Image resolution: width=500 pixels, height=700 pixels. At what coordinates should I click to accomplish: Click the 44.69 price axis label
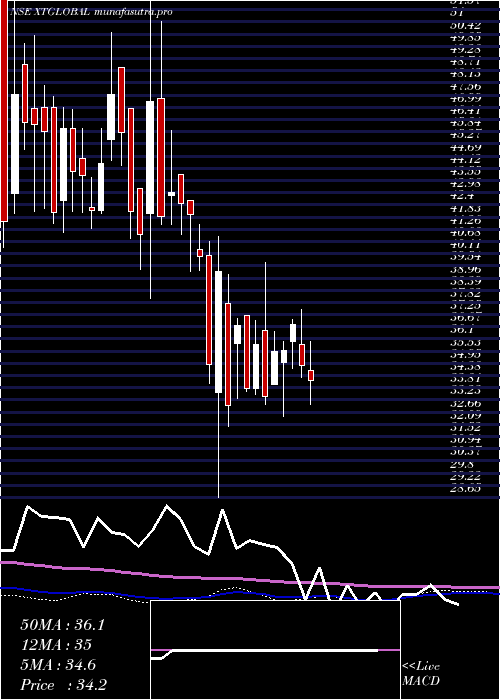coord(465,147)
